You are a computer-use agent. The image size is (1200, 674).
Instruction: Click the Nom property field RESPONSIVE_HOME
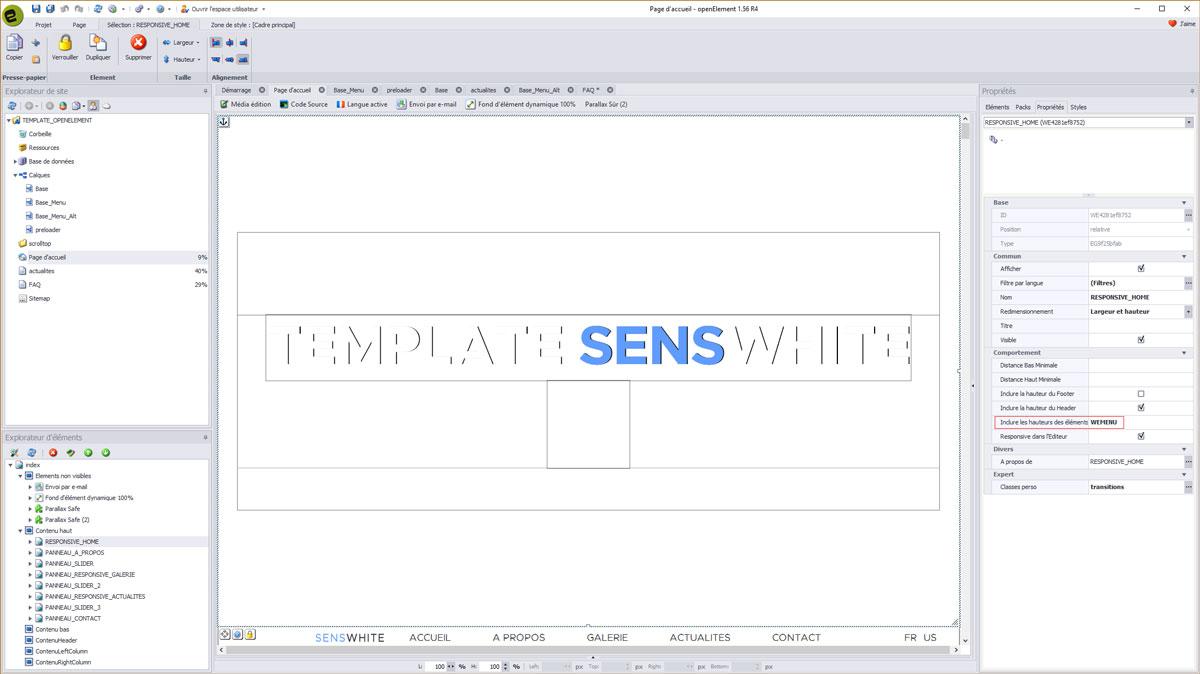pos(1135,297)
